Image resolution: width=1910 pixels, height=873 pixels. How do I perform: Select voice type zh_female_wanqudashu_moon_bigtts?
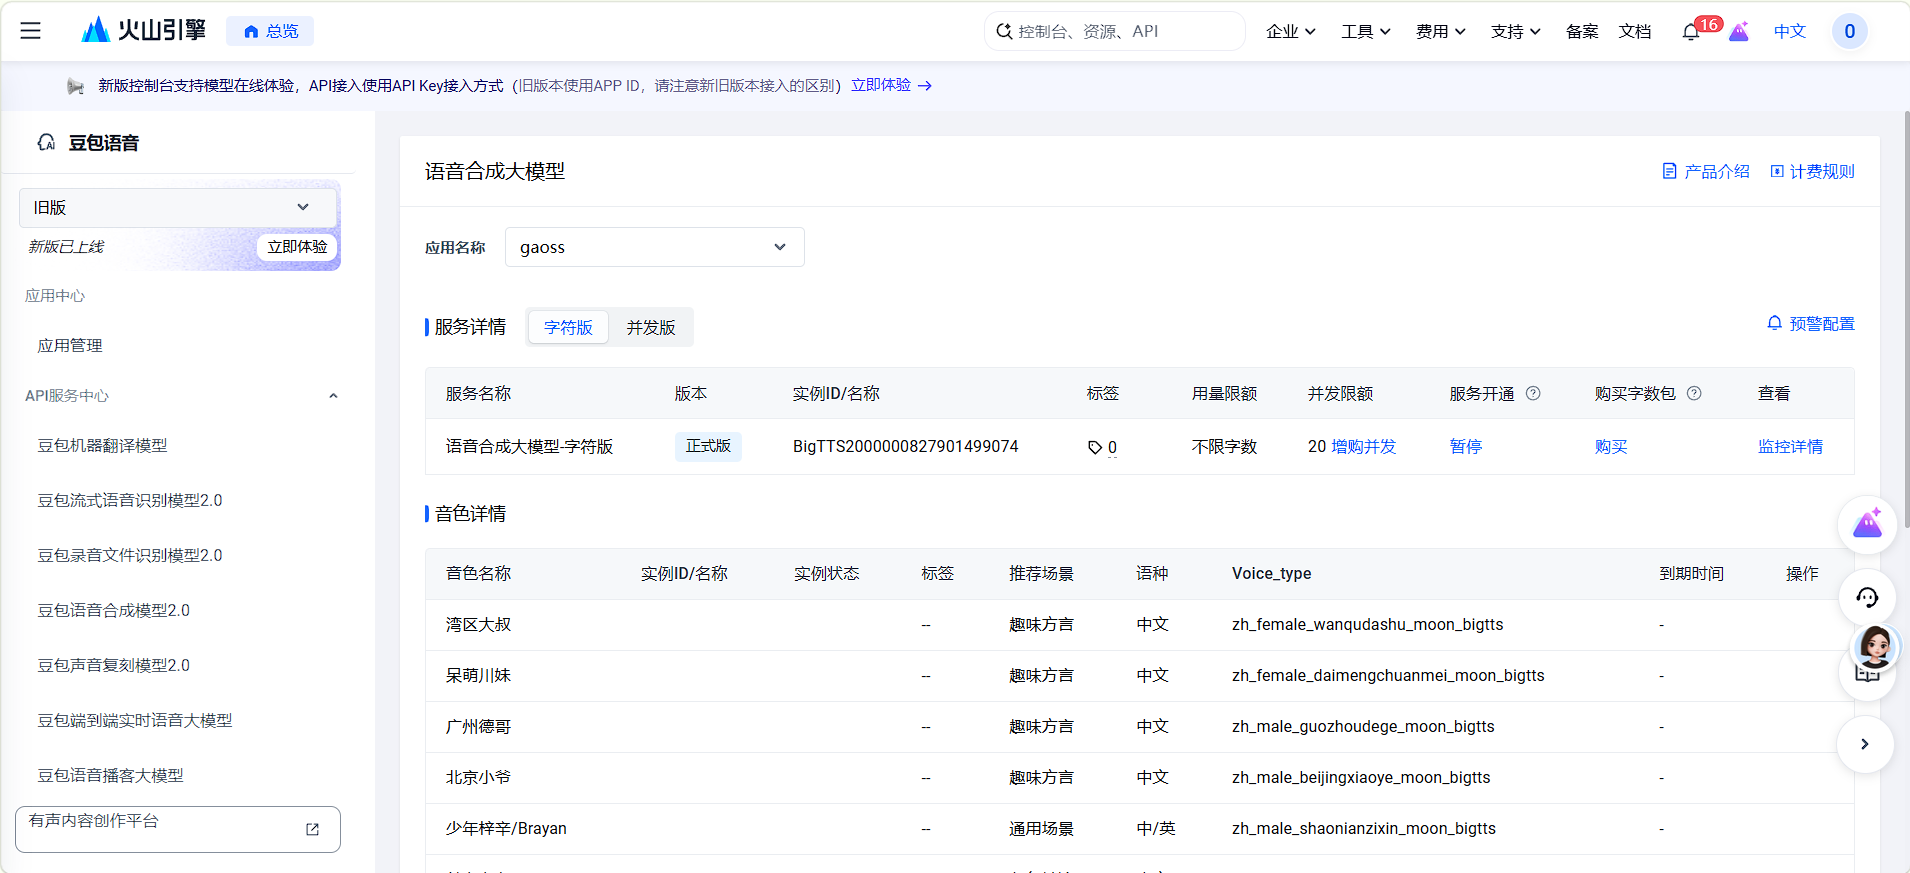tap(1367, 624)
